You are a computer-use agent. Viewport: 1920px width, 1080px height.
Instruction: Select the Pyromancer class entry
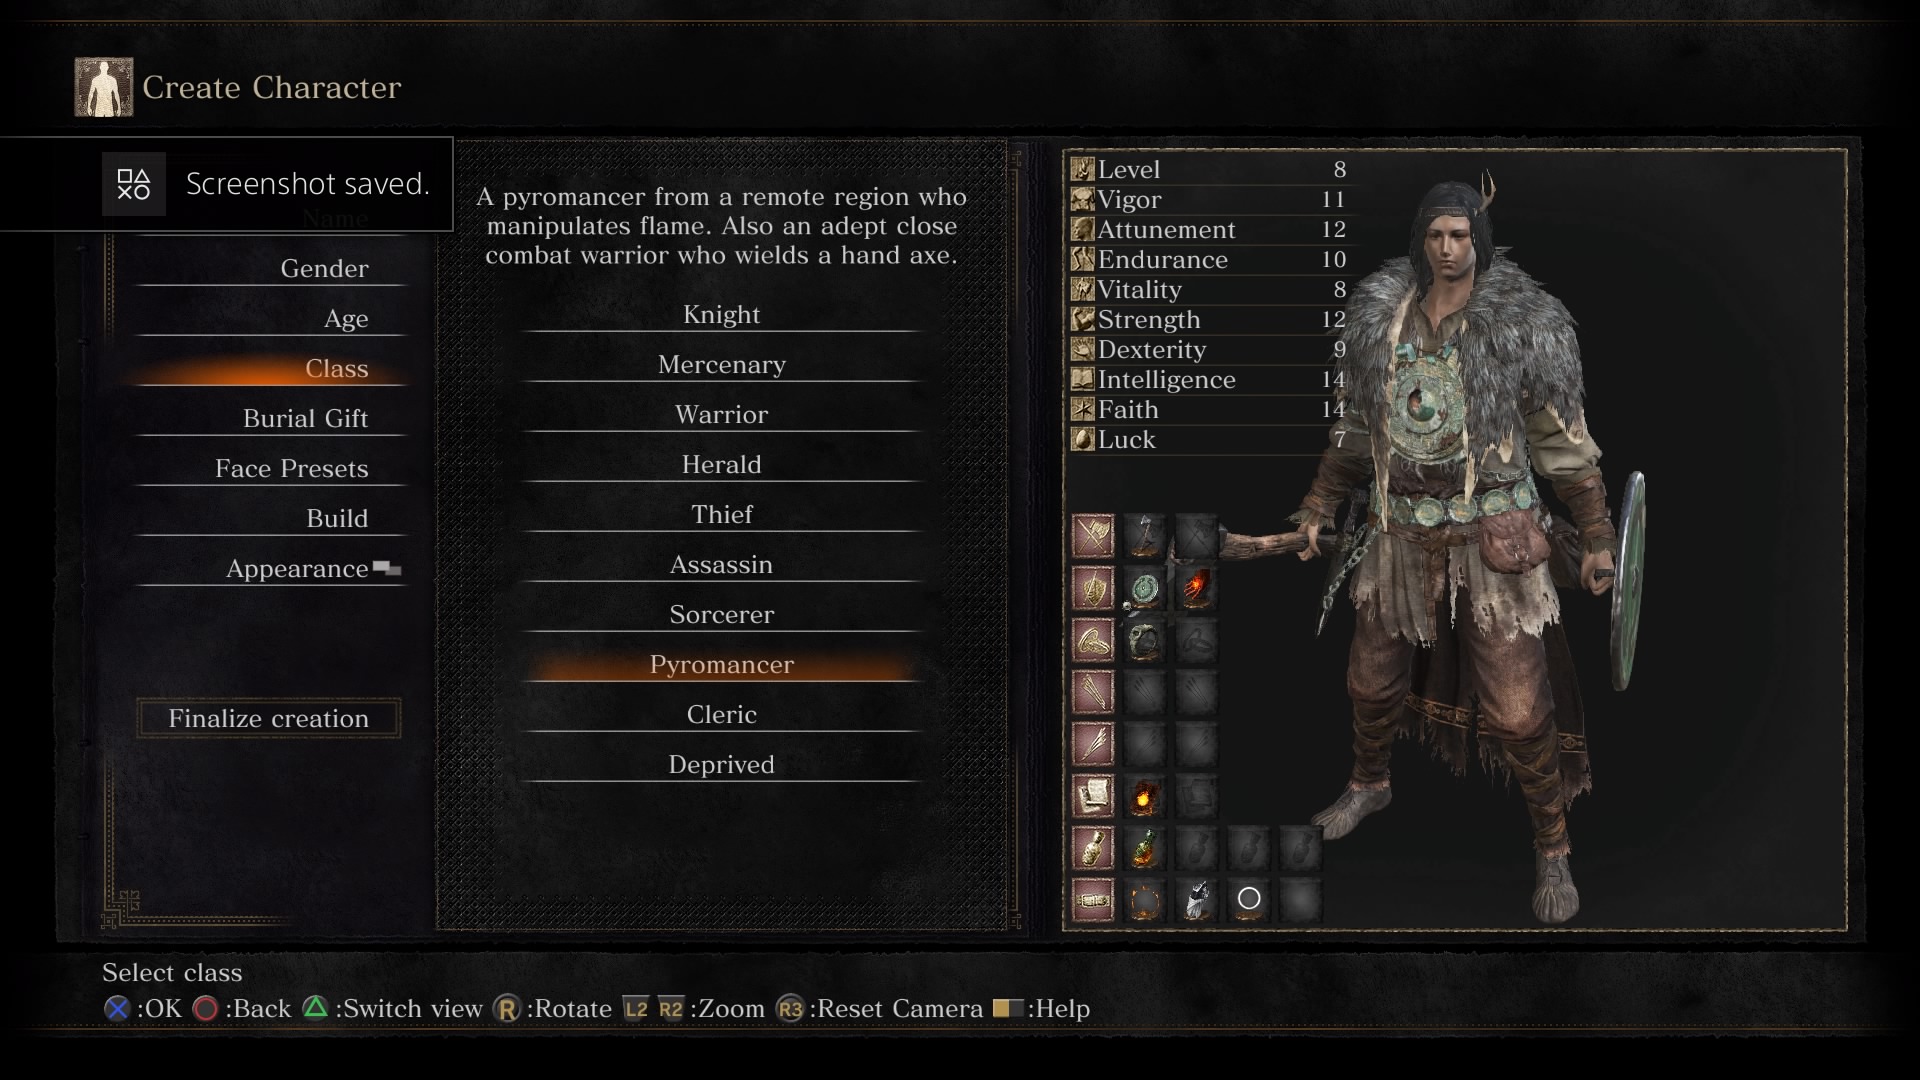click(721, 665)
